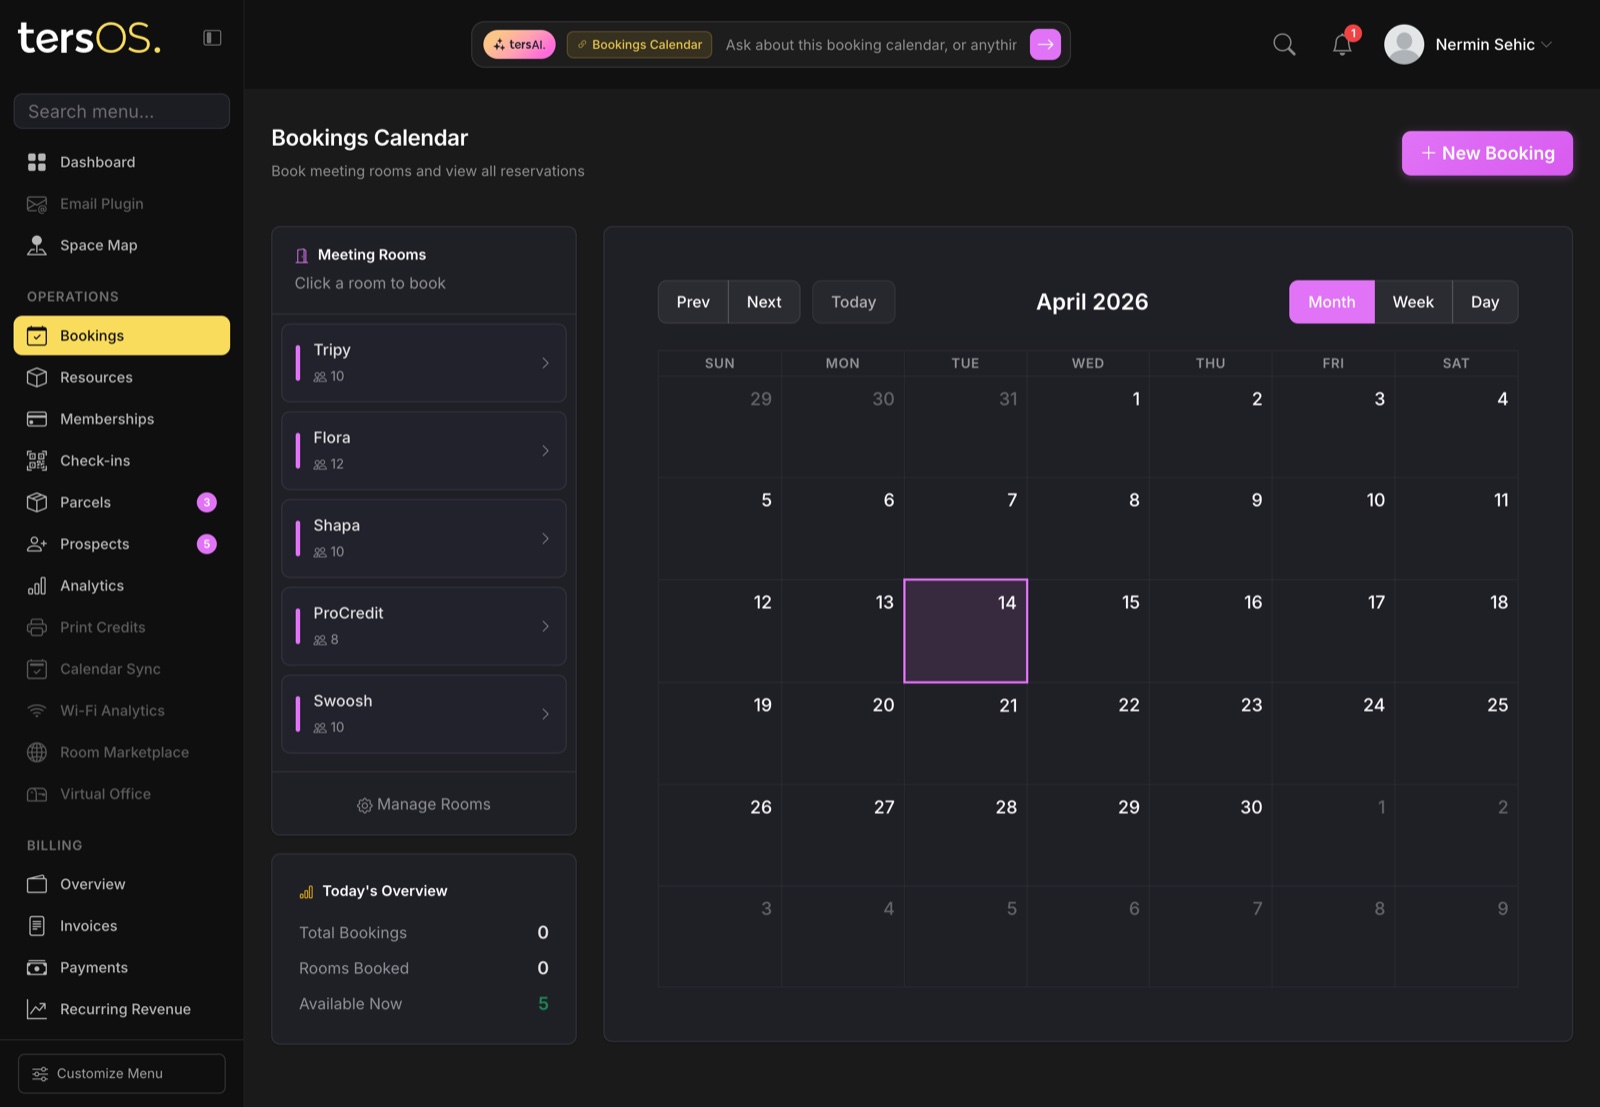Switch calendar to Day view
This screenshot has width=1600, height=1107.
(1485, 301)
